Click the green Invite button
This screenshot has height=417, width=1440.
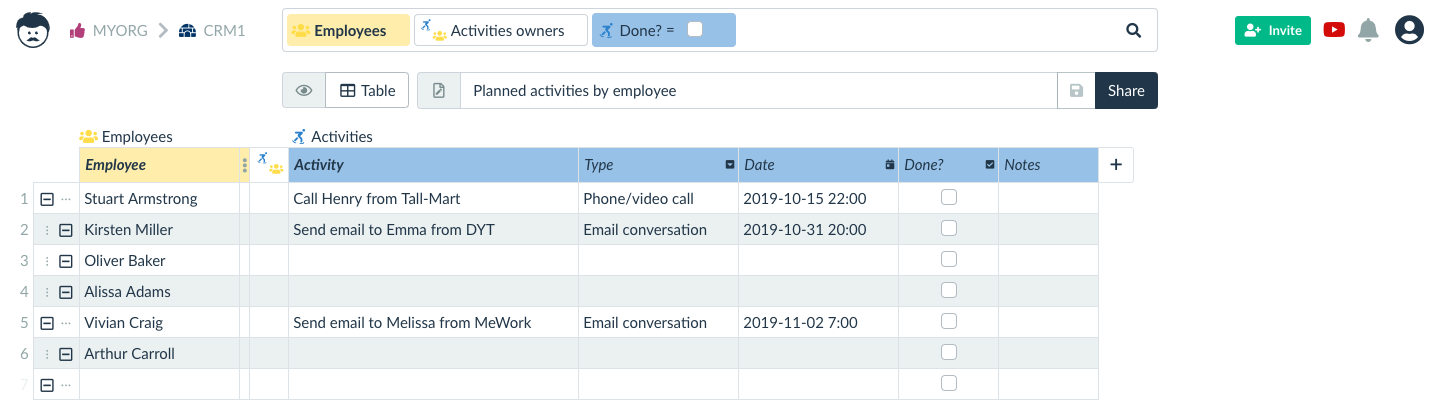coord(1272,31)
